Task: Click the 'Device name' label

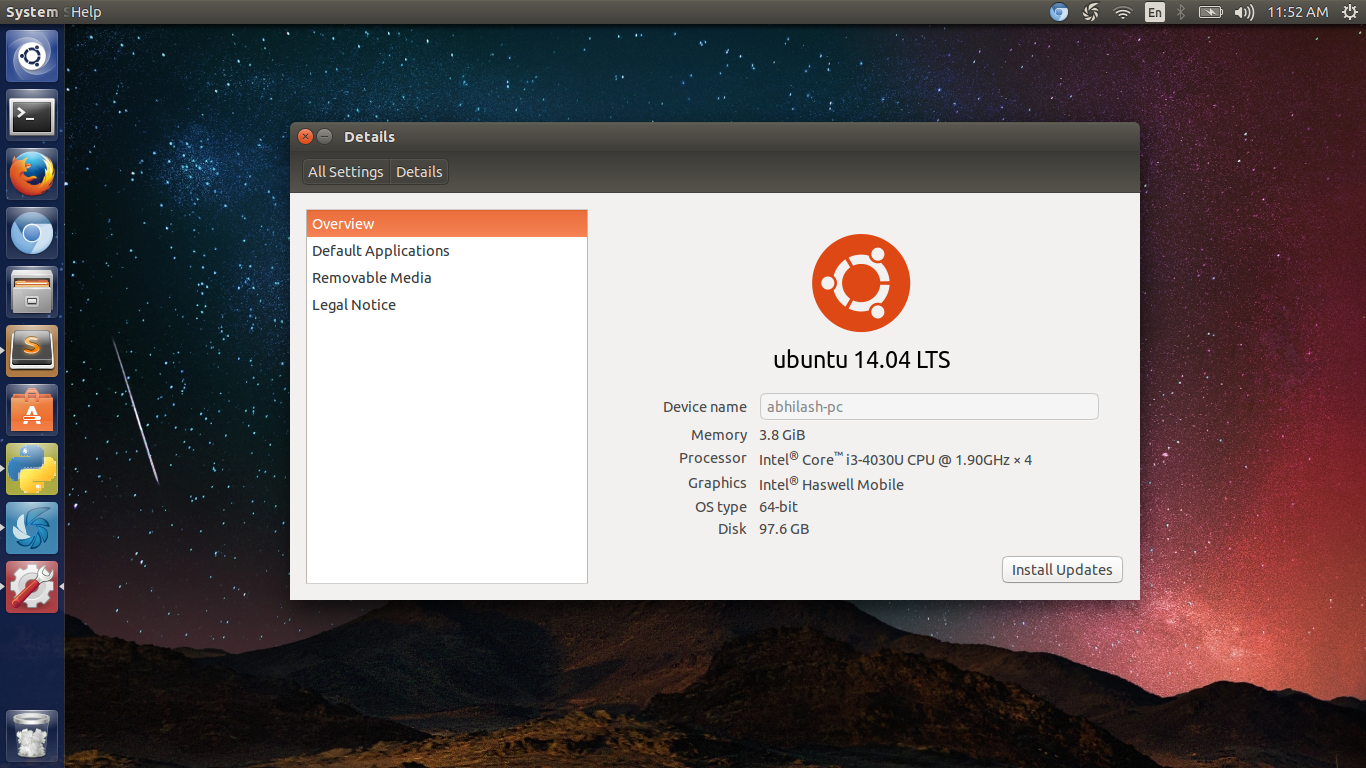Action: (705, 407)
